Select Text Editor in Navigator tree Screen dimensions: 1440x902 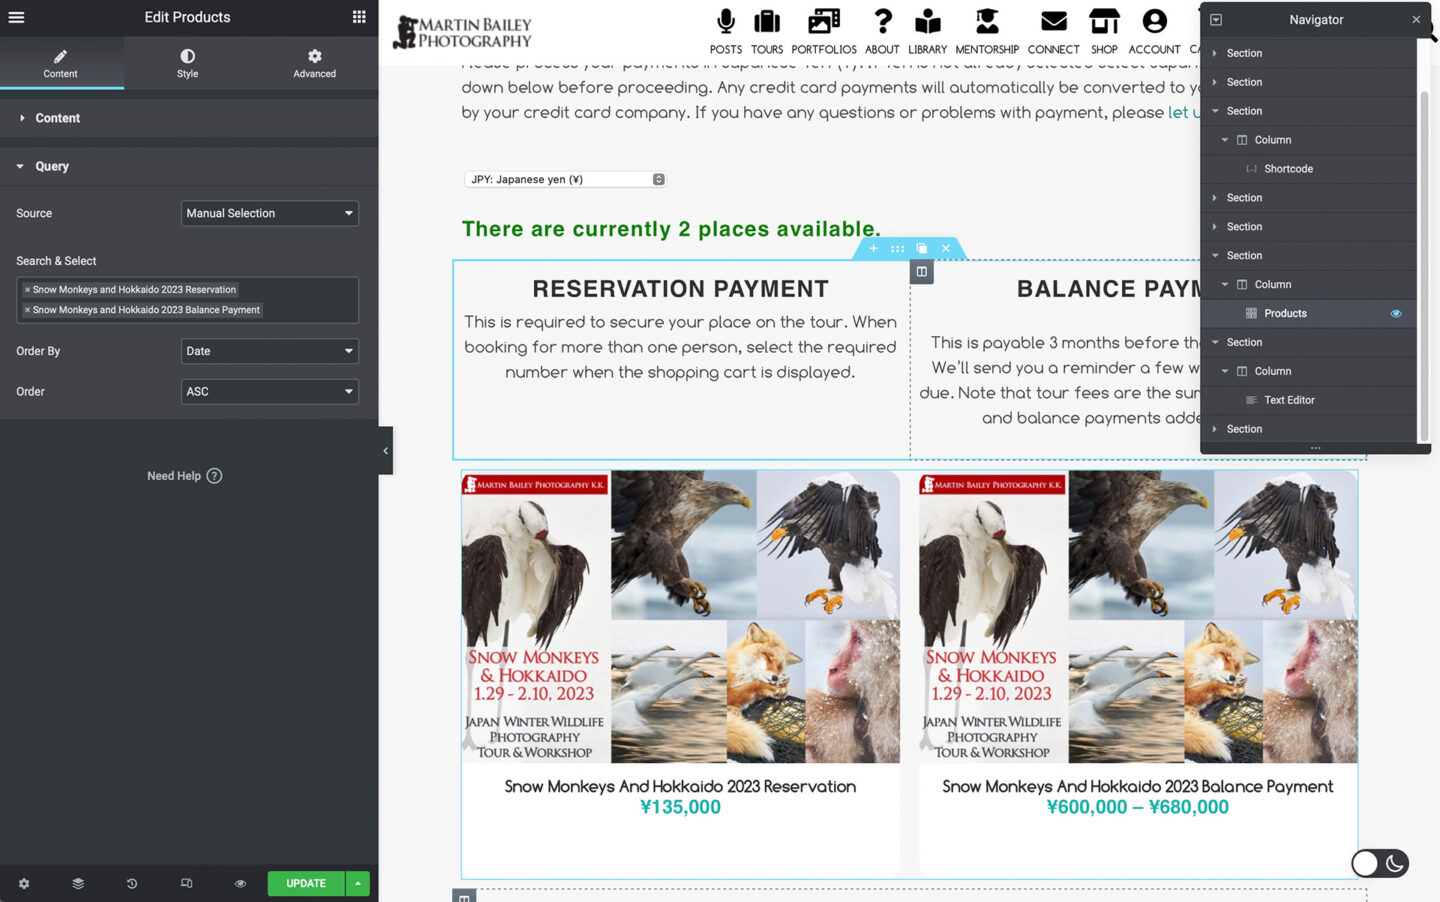[1288, 400]
